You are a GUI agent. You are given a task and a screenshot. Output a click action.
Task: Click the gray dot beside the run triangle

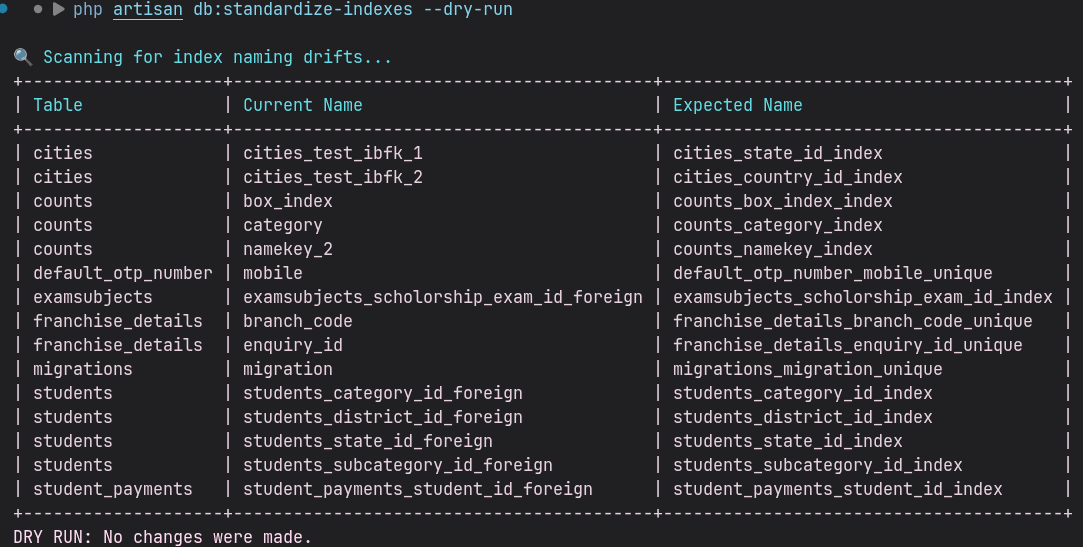[x=38, y=10]
